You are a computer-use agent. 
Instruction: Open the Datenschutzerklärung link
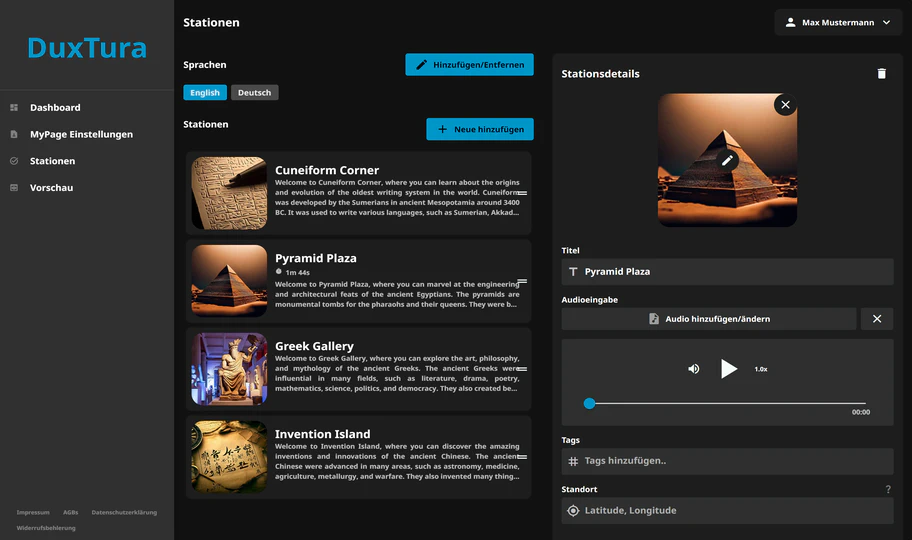(124, 513)
